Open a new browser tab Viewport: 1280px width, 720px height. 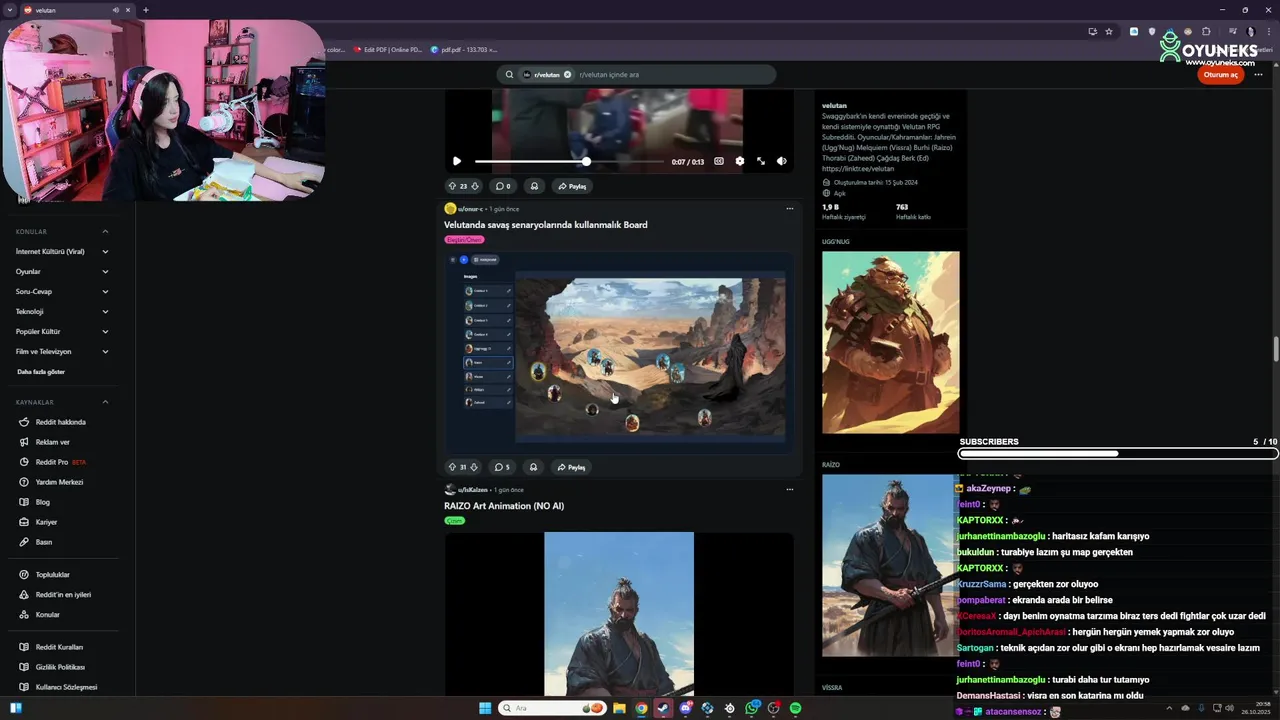(x=146, y=10)
